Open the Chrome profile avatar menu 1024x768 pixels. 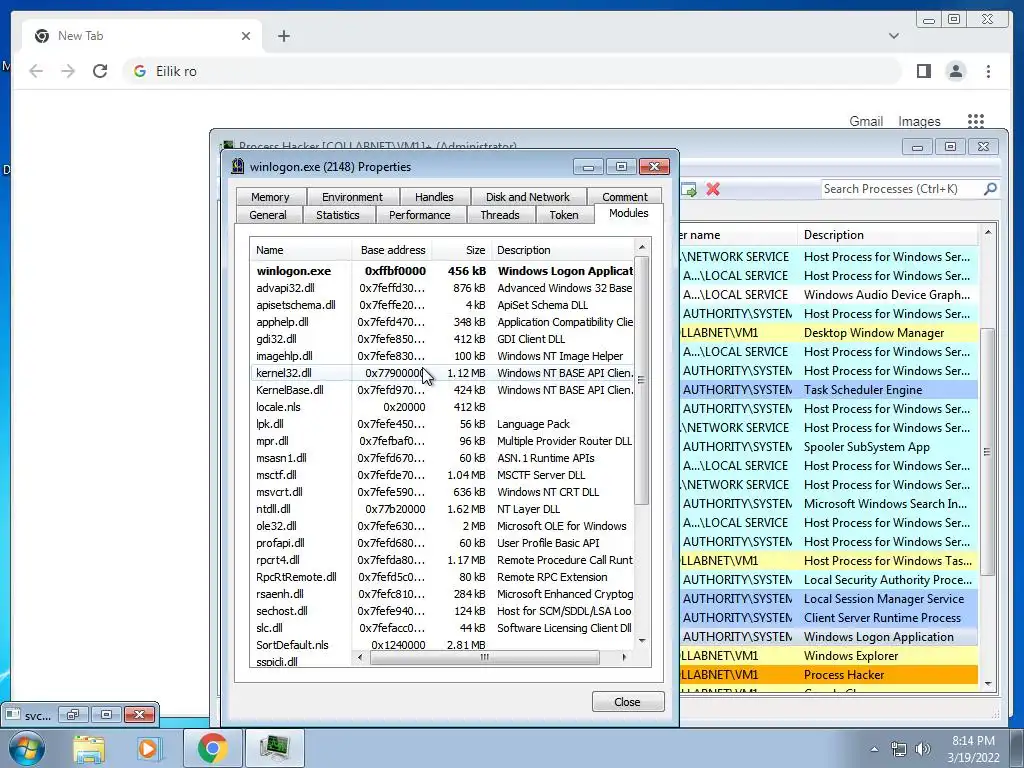pos(955,71)
